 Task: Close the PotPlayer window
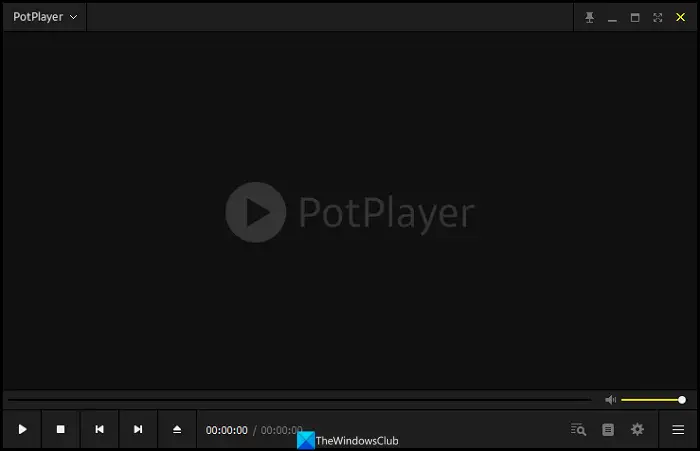pyautogui.click(x=680, y=17)
